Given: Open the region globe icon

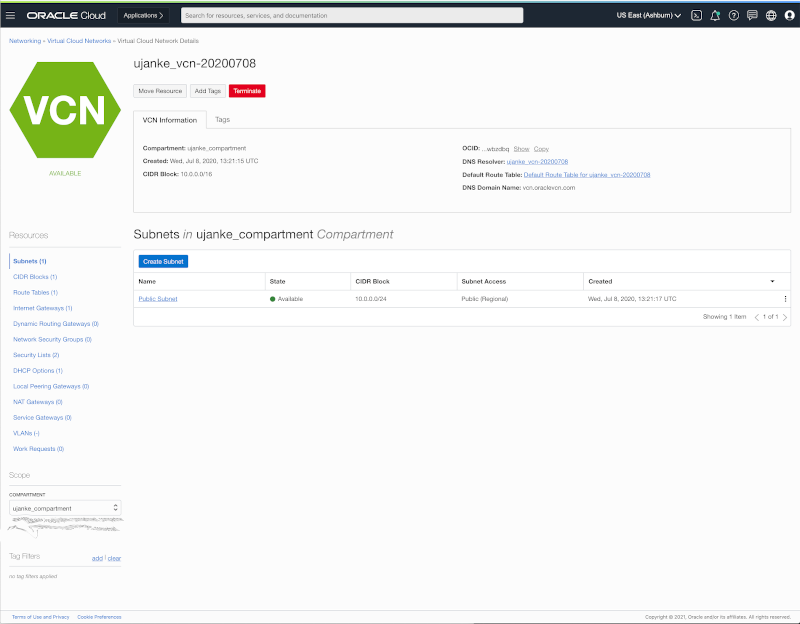Looking at the screenshot, I should tap(771, 15).
